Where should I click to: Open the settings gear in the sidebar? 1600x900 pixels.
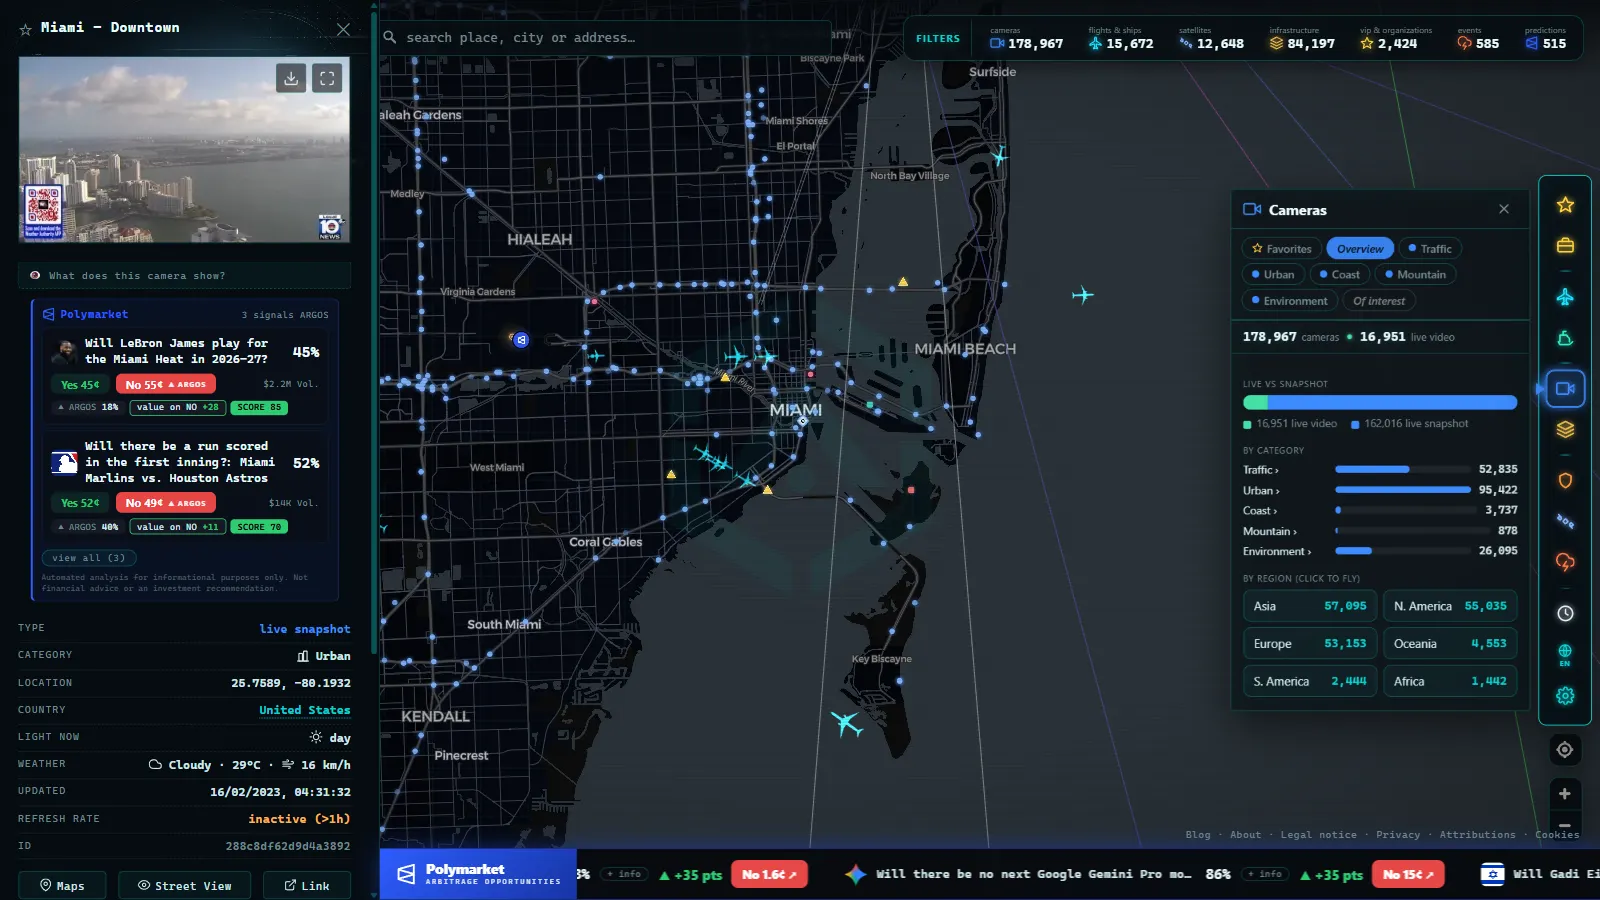(x=1565, y=696)
